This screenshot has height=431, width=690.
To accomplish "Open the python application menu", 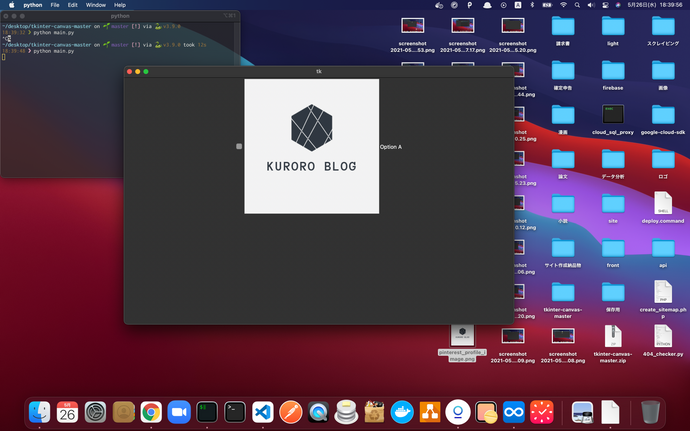I will pos(33,5).
